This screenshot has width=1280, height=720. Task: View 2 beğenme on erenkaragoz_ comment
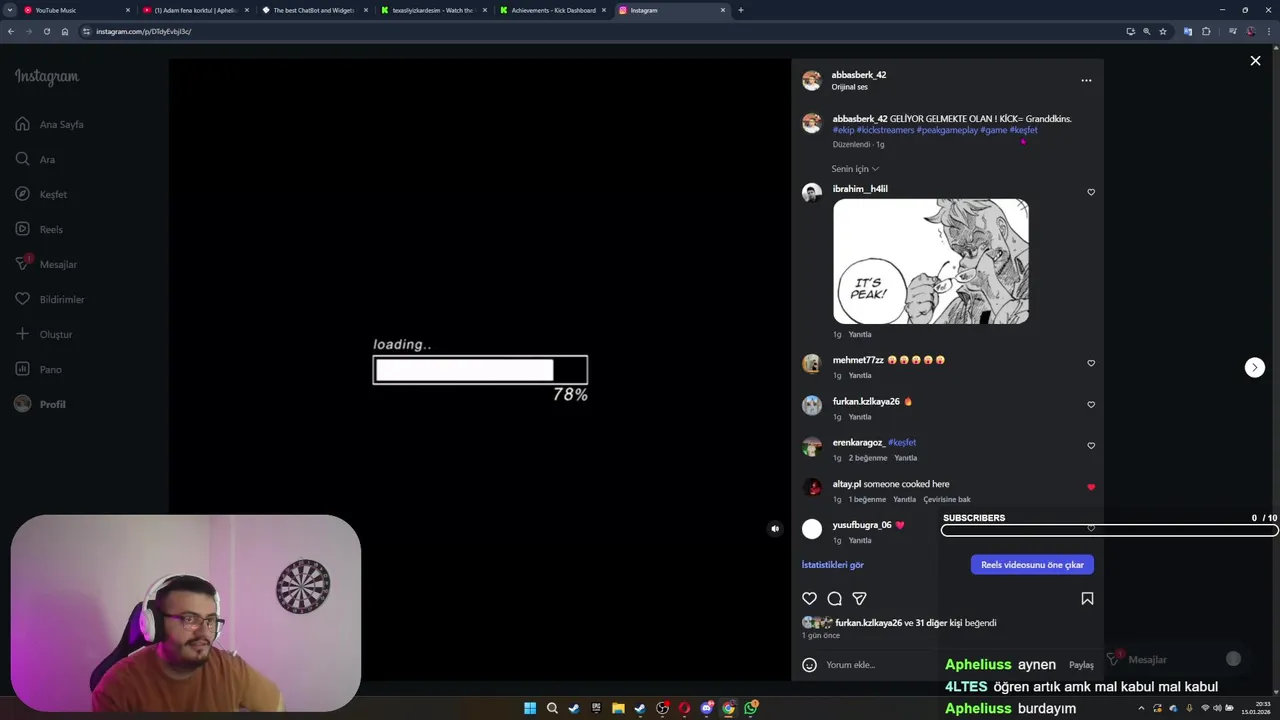click(868, 458)
